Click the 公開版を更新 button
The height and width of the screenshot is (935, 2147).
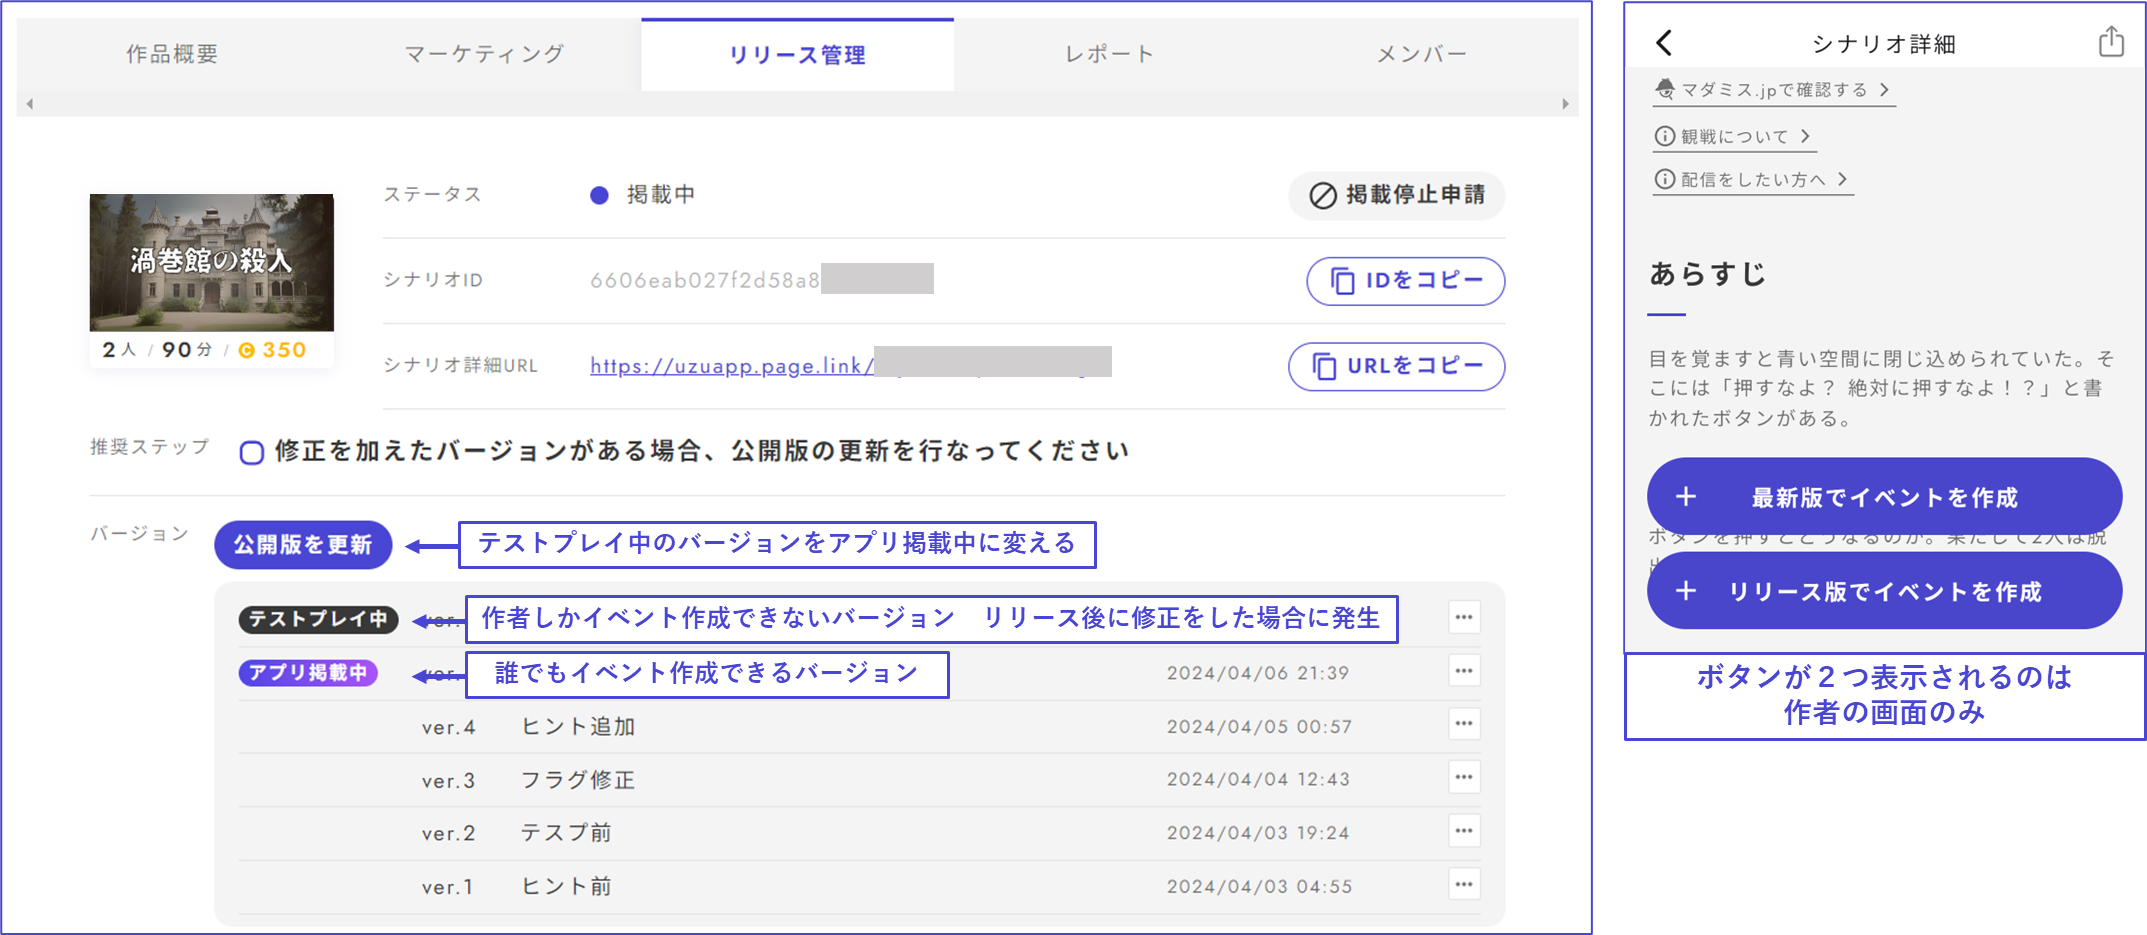(303, 545)
